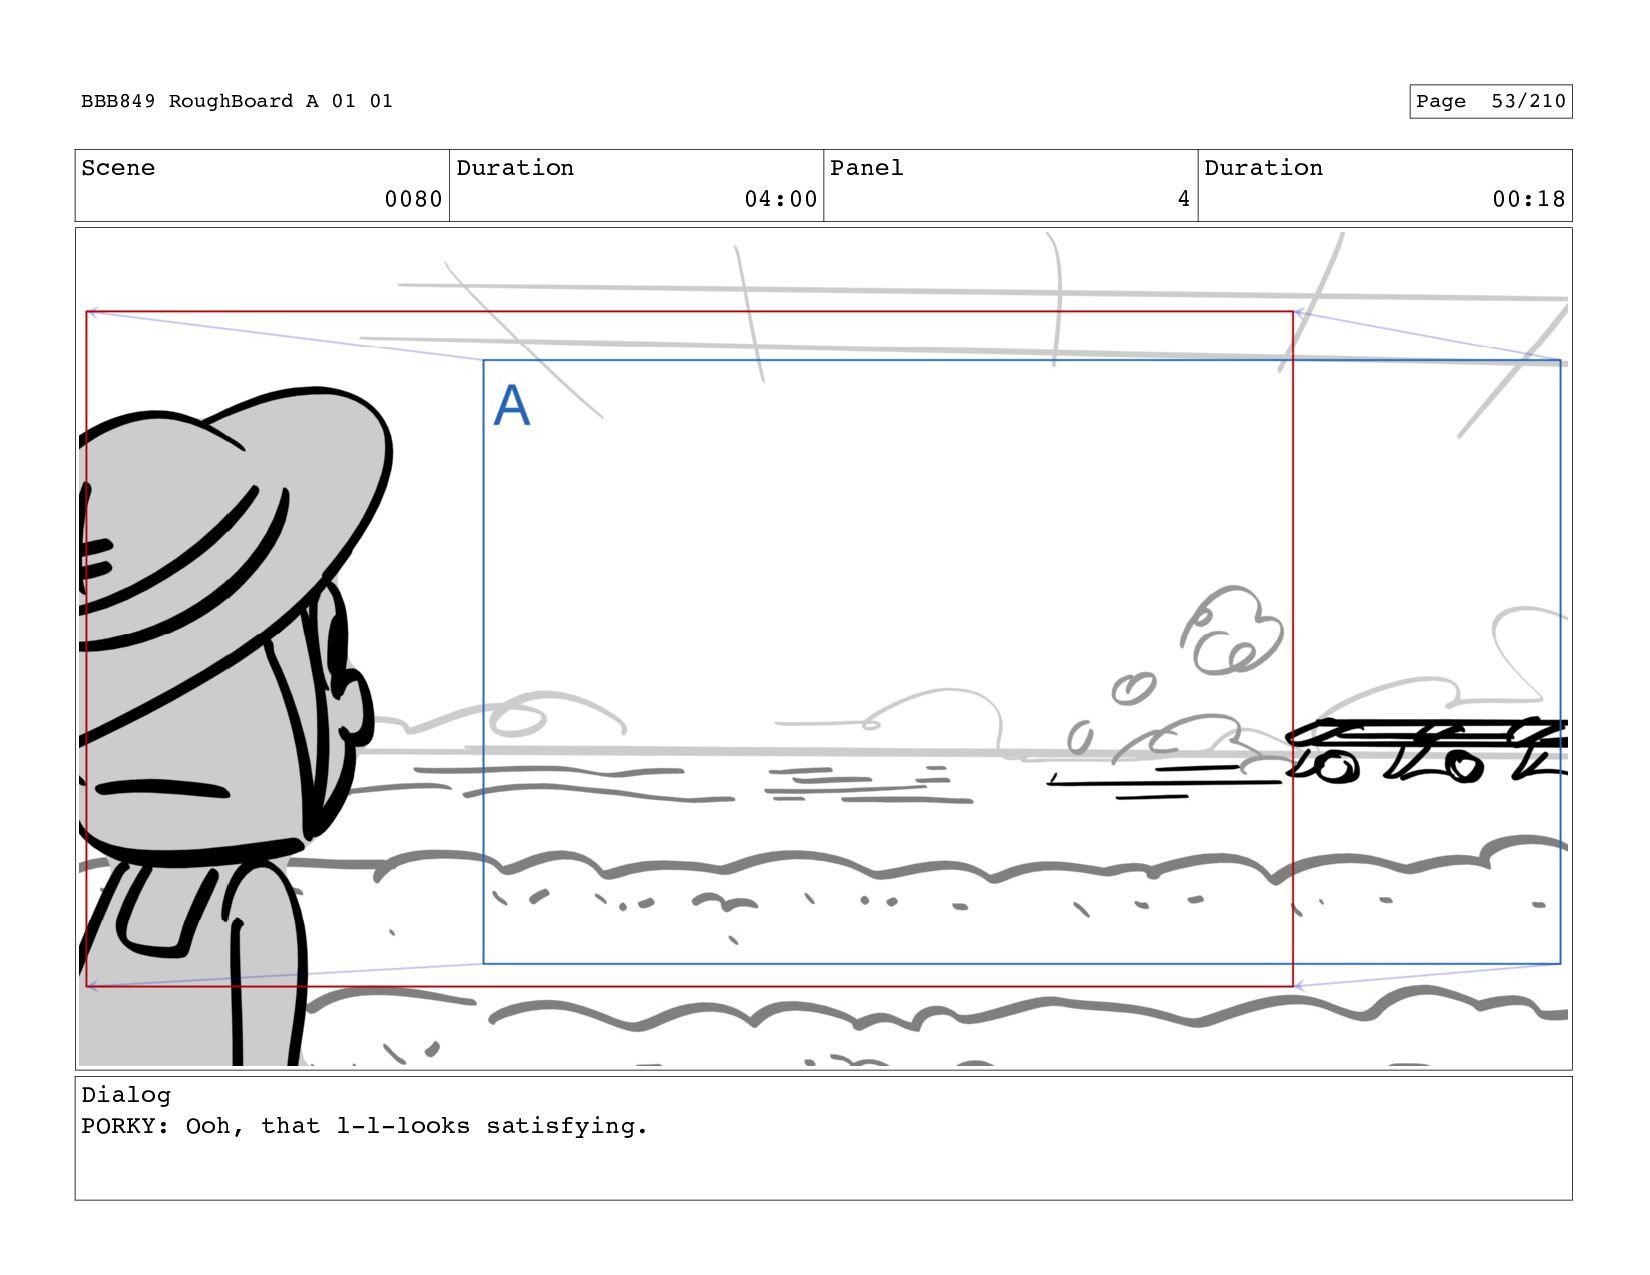1650x1275 pixels.
Task: Click the panel number 4
Action: tap(1184, 199)
